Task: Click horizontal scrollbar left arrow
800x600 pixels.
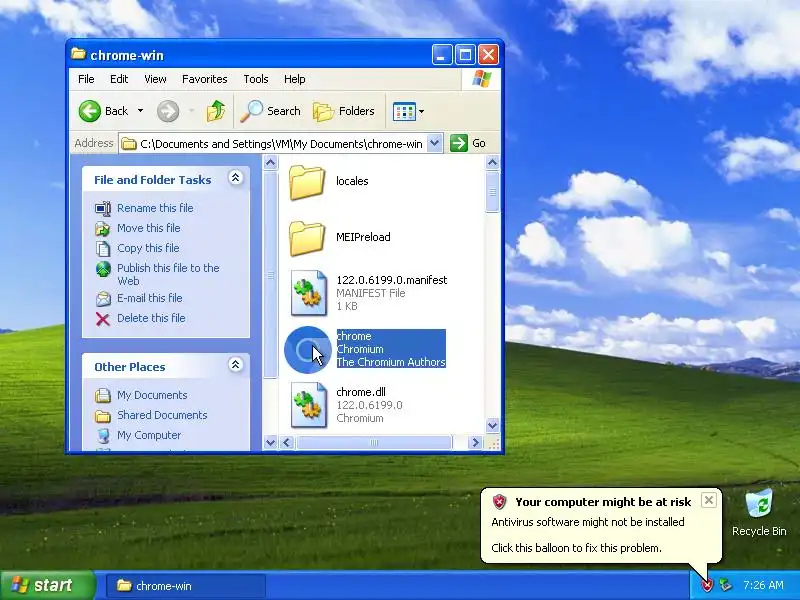Action: pos(287,442)
